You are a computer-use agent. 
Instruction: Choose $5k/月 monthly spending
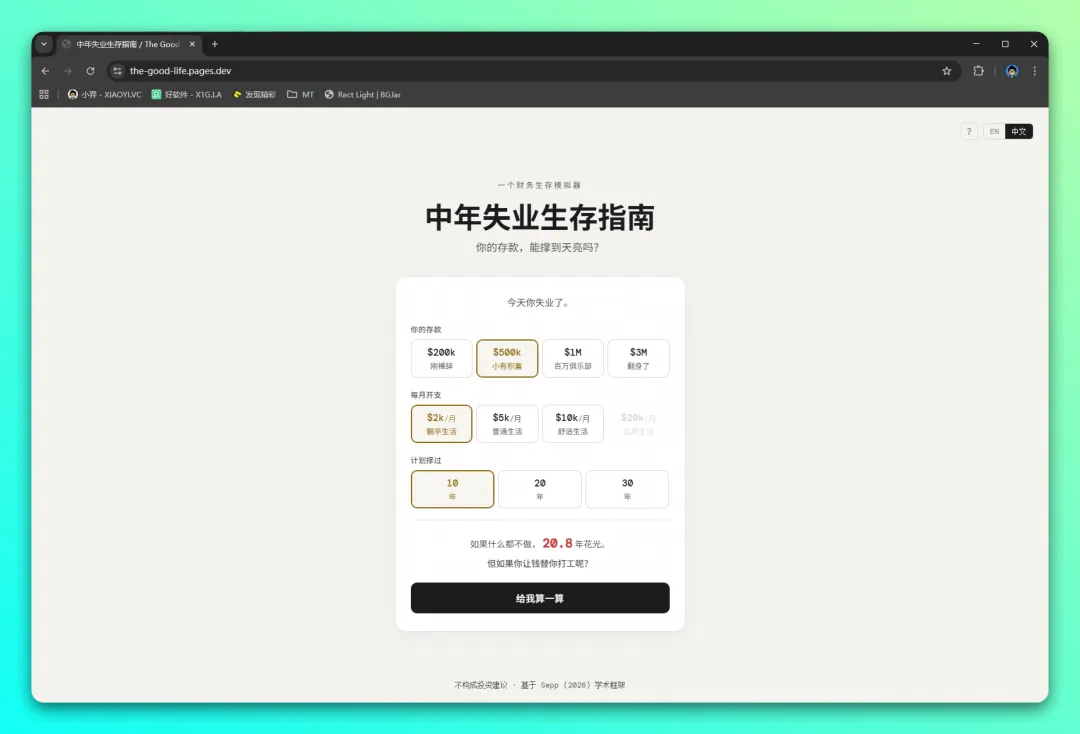tap(507, 423)
